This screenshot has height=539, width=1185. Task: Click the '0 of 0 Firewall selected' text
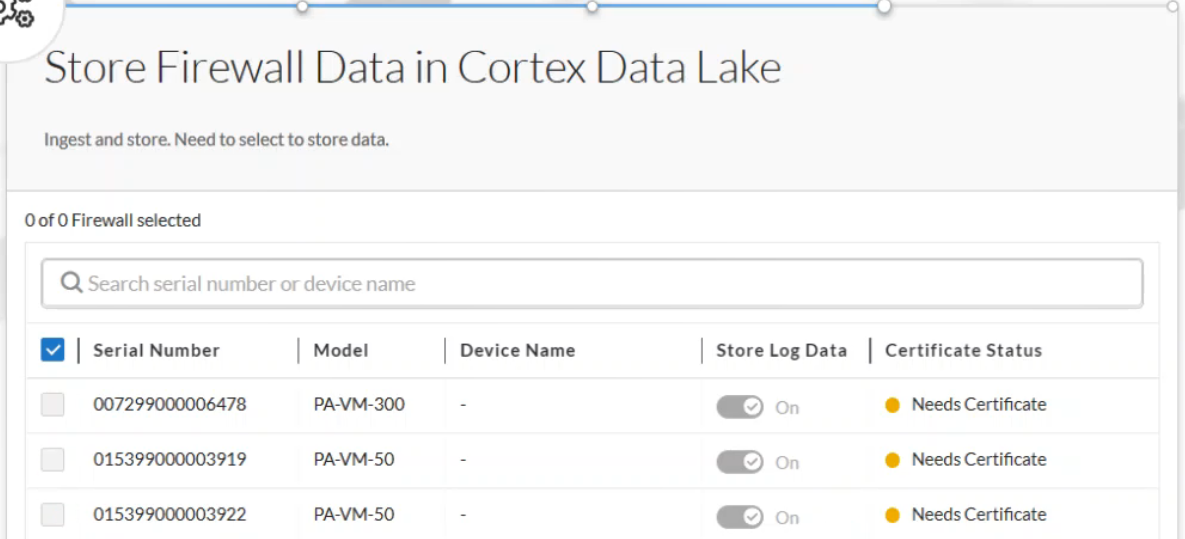pos(113,221)
